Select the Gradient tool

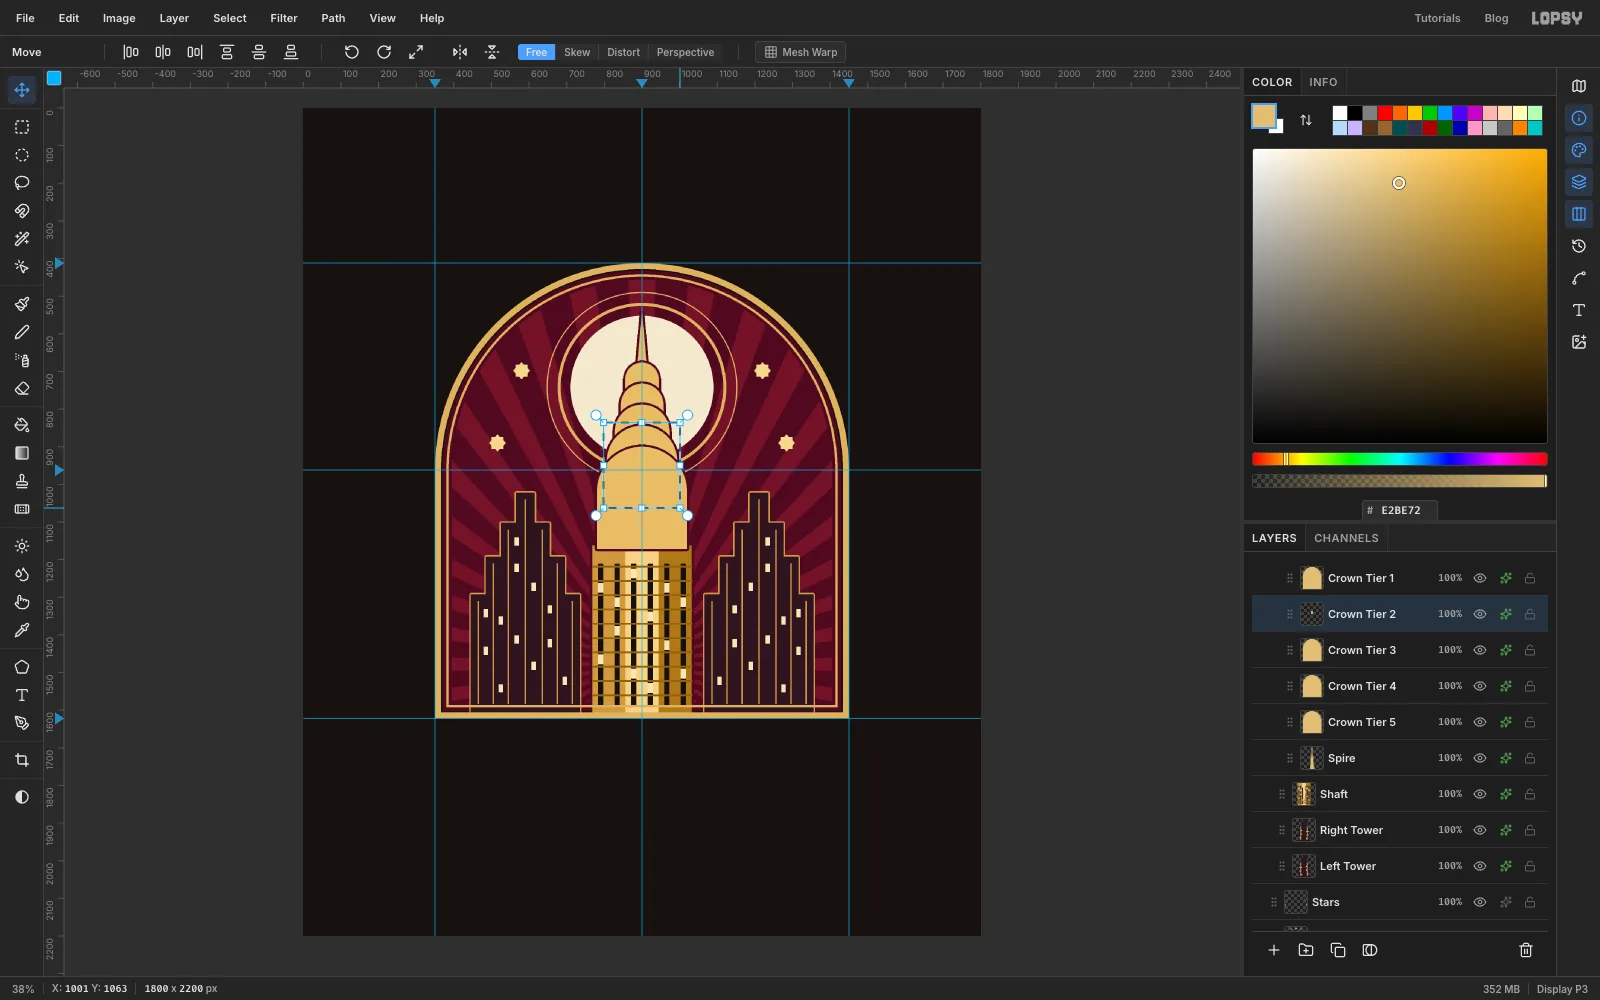coord(22,453)
